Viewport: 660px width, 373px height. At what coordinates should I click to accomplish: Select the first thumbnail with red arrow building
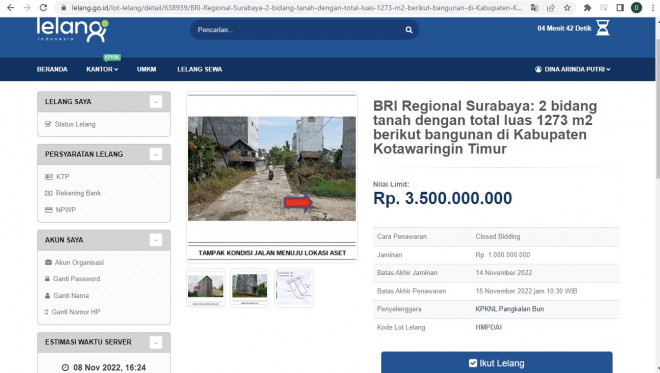tap(206, 288)
